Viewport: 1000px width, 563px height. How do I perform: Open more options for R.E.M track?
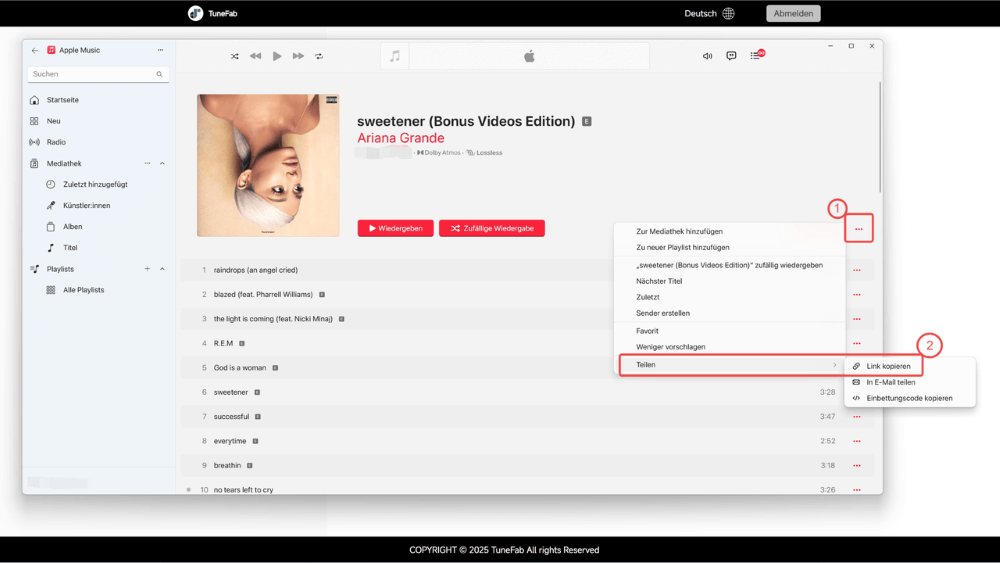[x=857, y=344]
